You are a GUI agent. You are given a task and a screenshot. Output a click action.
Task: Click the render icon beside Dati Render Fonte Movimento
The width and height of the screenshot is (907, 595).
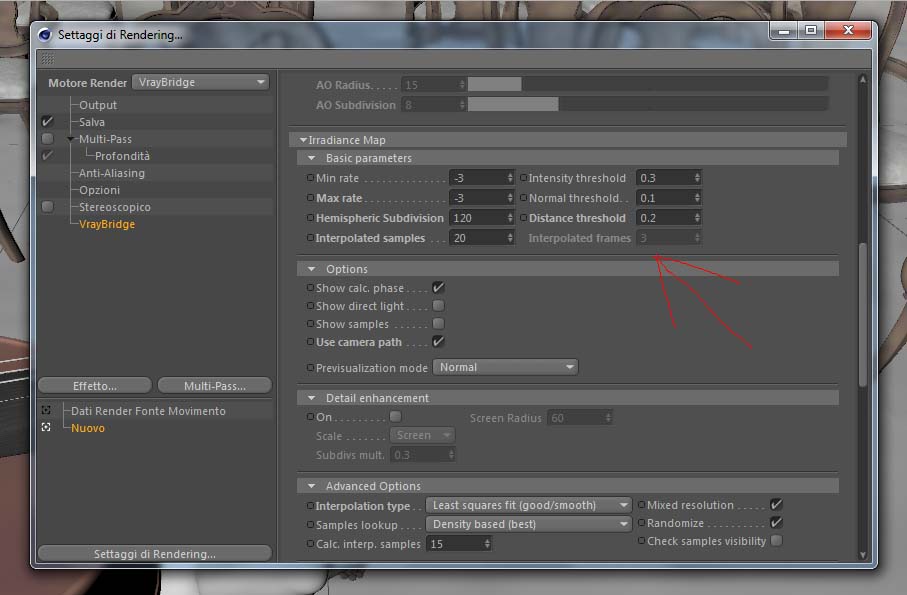pos(46,411)
